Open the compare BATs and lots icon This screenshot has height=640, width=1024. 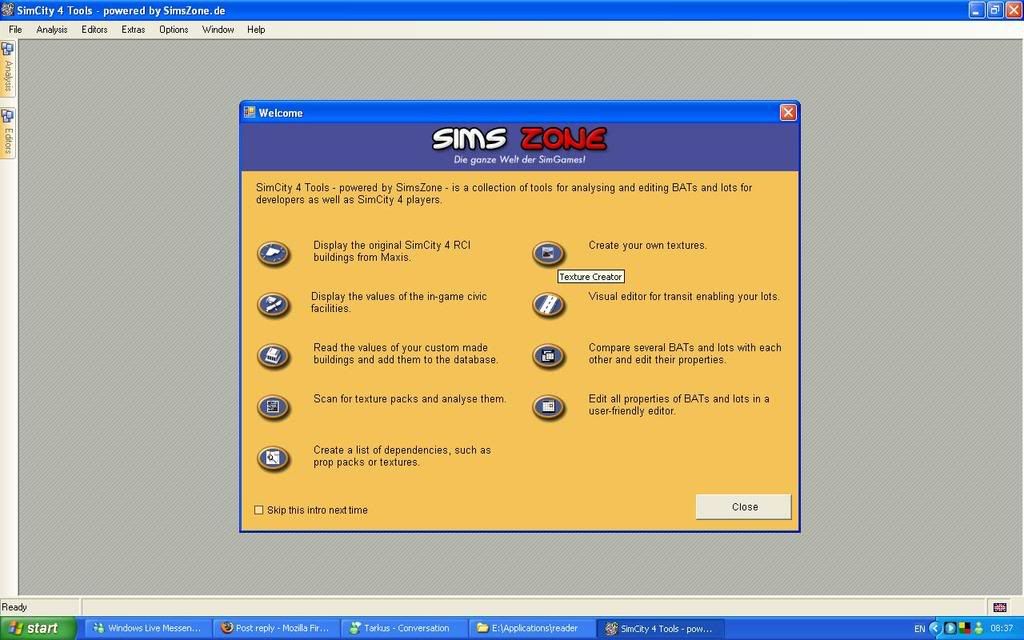[548, 356]
